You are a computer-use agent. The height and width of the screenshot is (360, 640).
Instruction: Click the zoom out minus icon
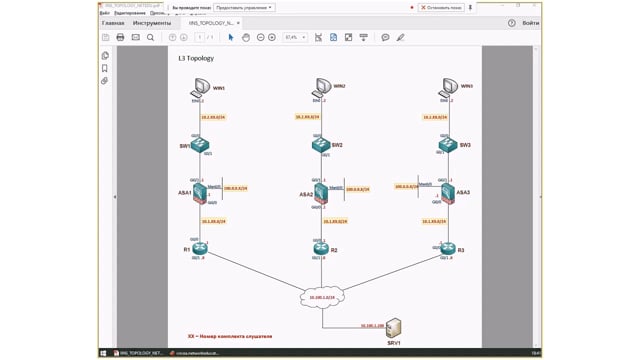[x=260, y=38]
